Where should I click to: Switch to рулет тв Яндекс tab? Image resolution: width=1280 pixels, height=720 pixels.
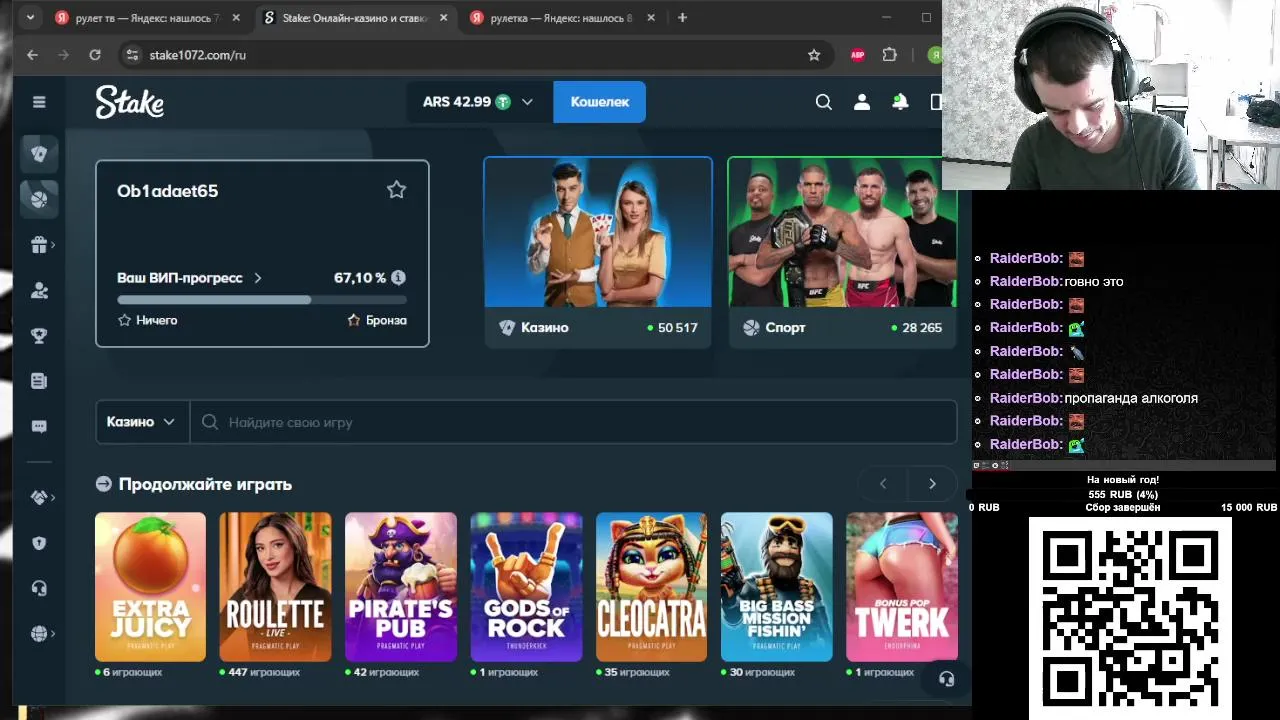click(148, 18)
